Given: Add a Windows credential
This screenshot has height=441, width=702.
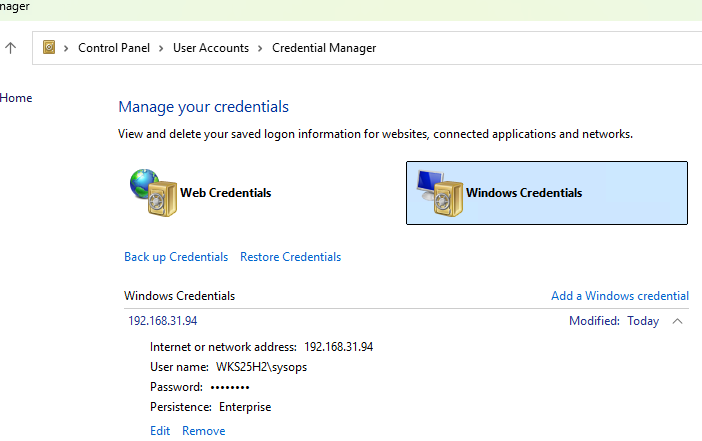Looking at the screenshot, I should click(619, 296).
